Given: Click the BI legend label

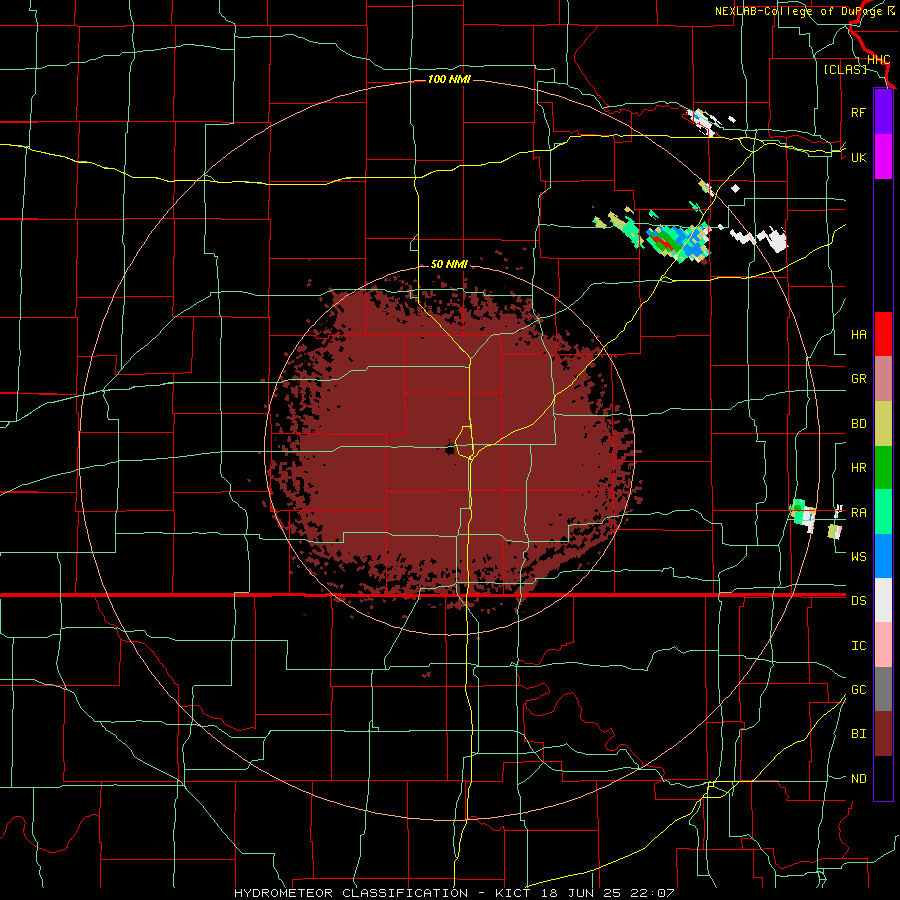Looking at the screenshot, I should pyautogui.click(x=858, y=734).
